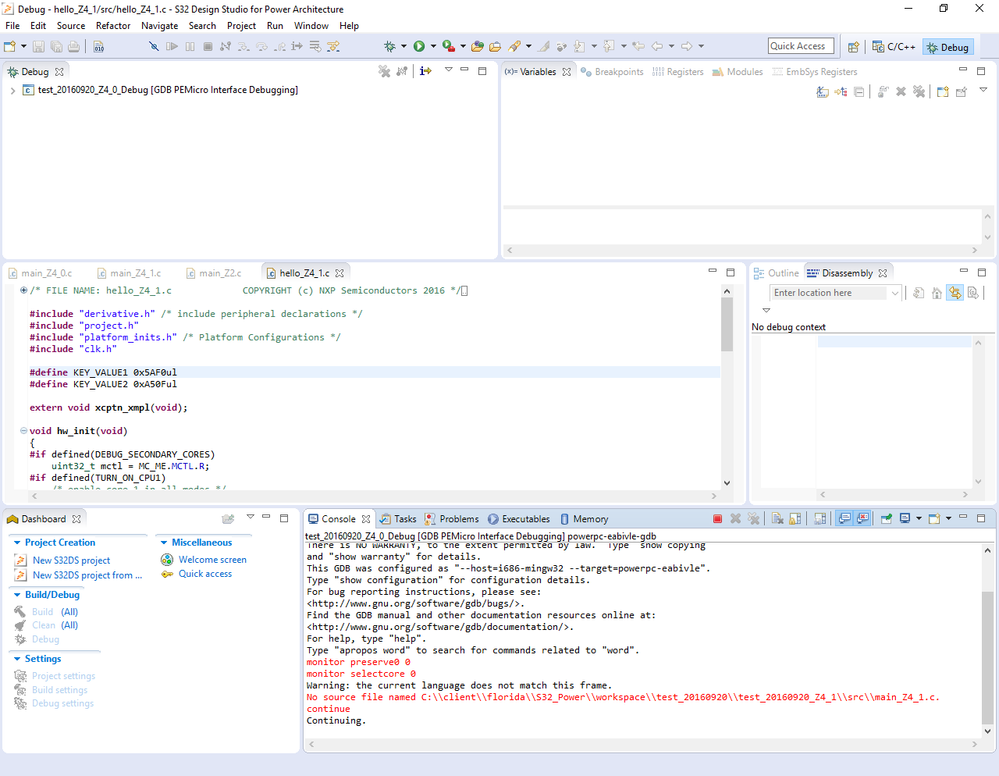This screenshot has width=999, height=776.
Task: Select the Tasks tab
Action: [x=398, y=519]
